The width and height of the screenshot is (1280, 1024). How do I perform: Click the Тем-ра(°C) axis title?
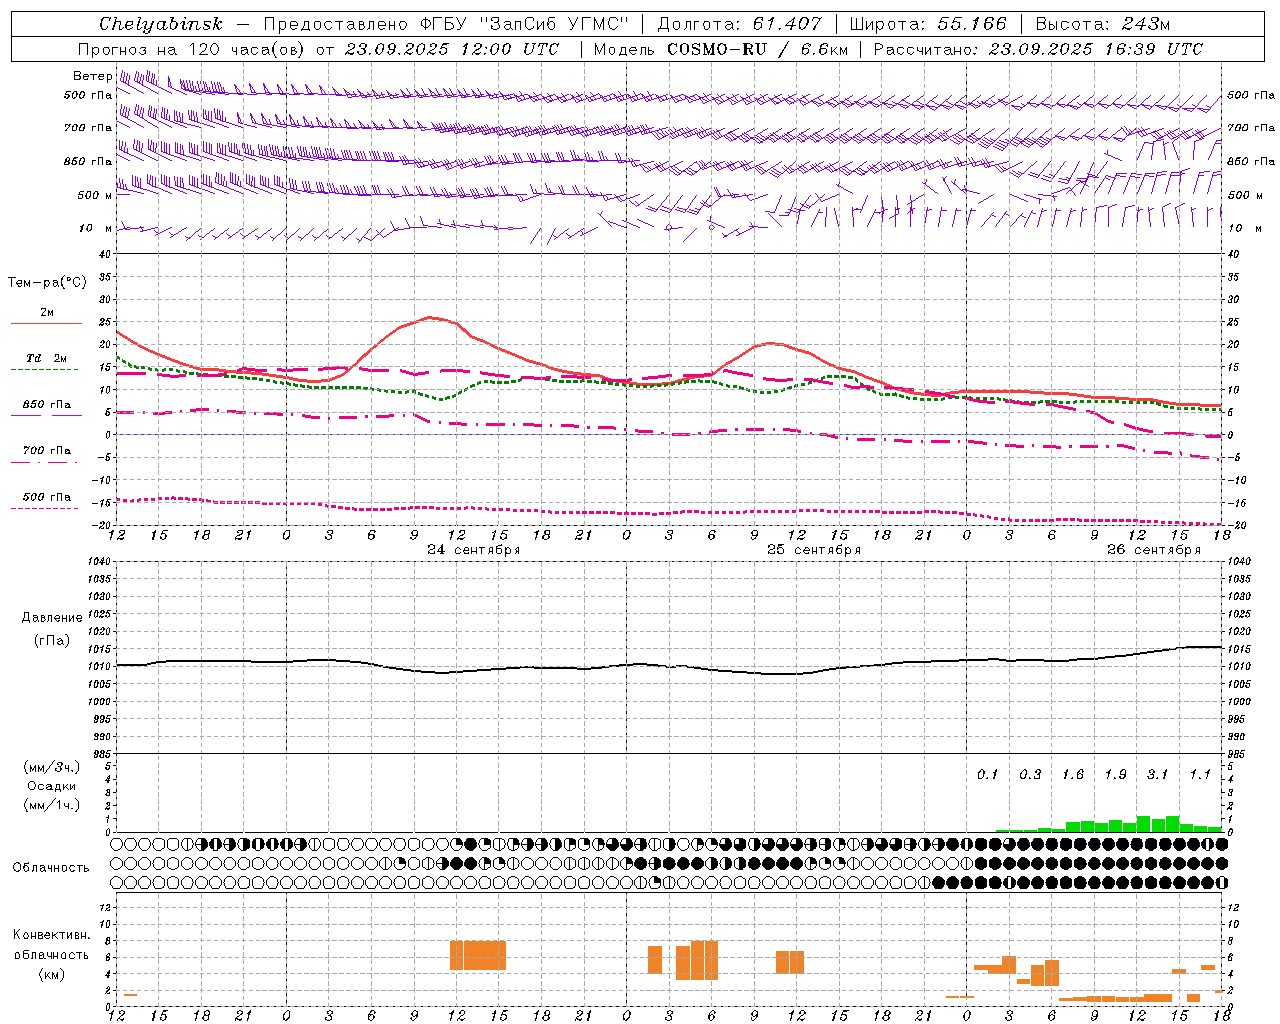(47, 283)
